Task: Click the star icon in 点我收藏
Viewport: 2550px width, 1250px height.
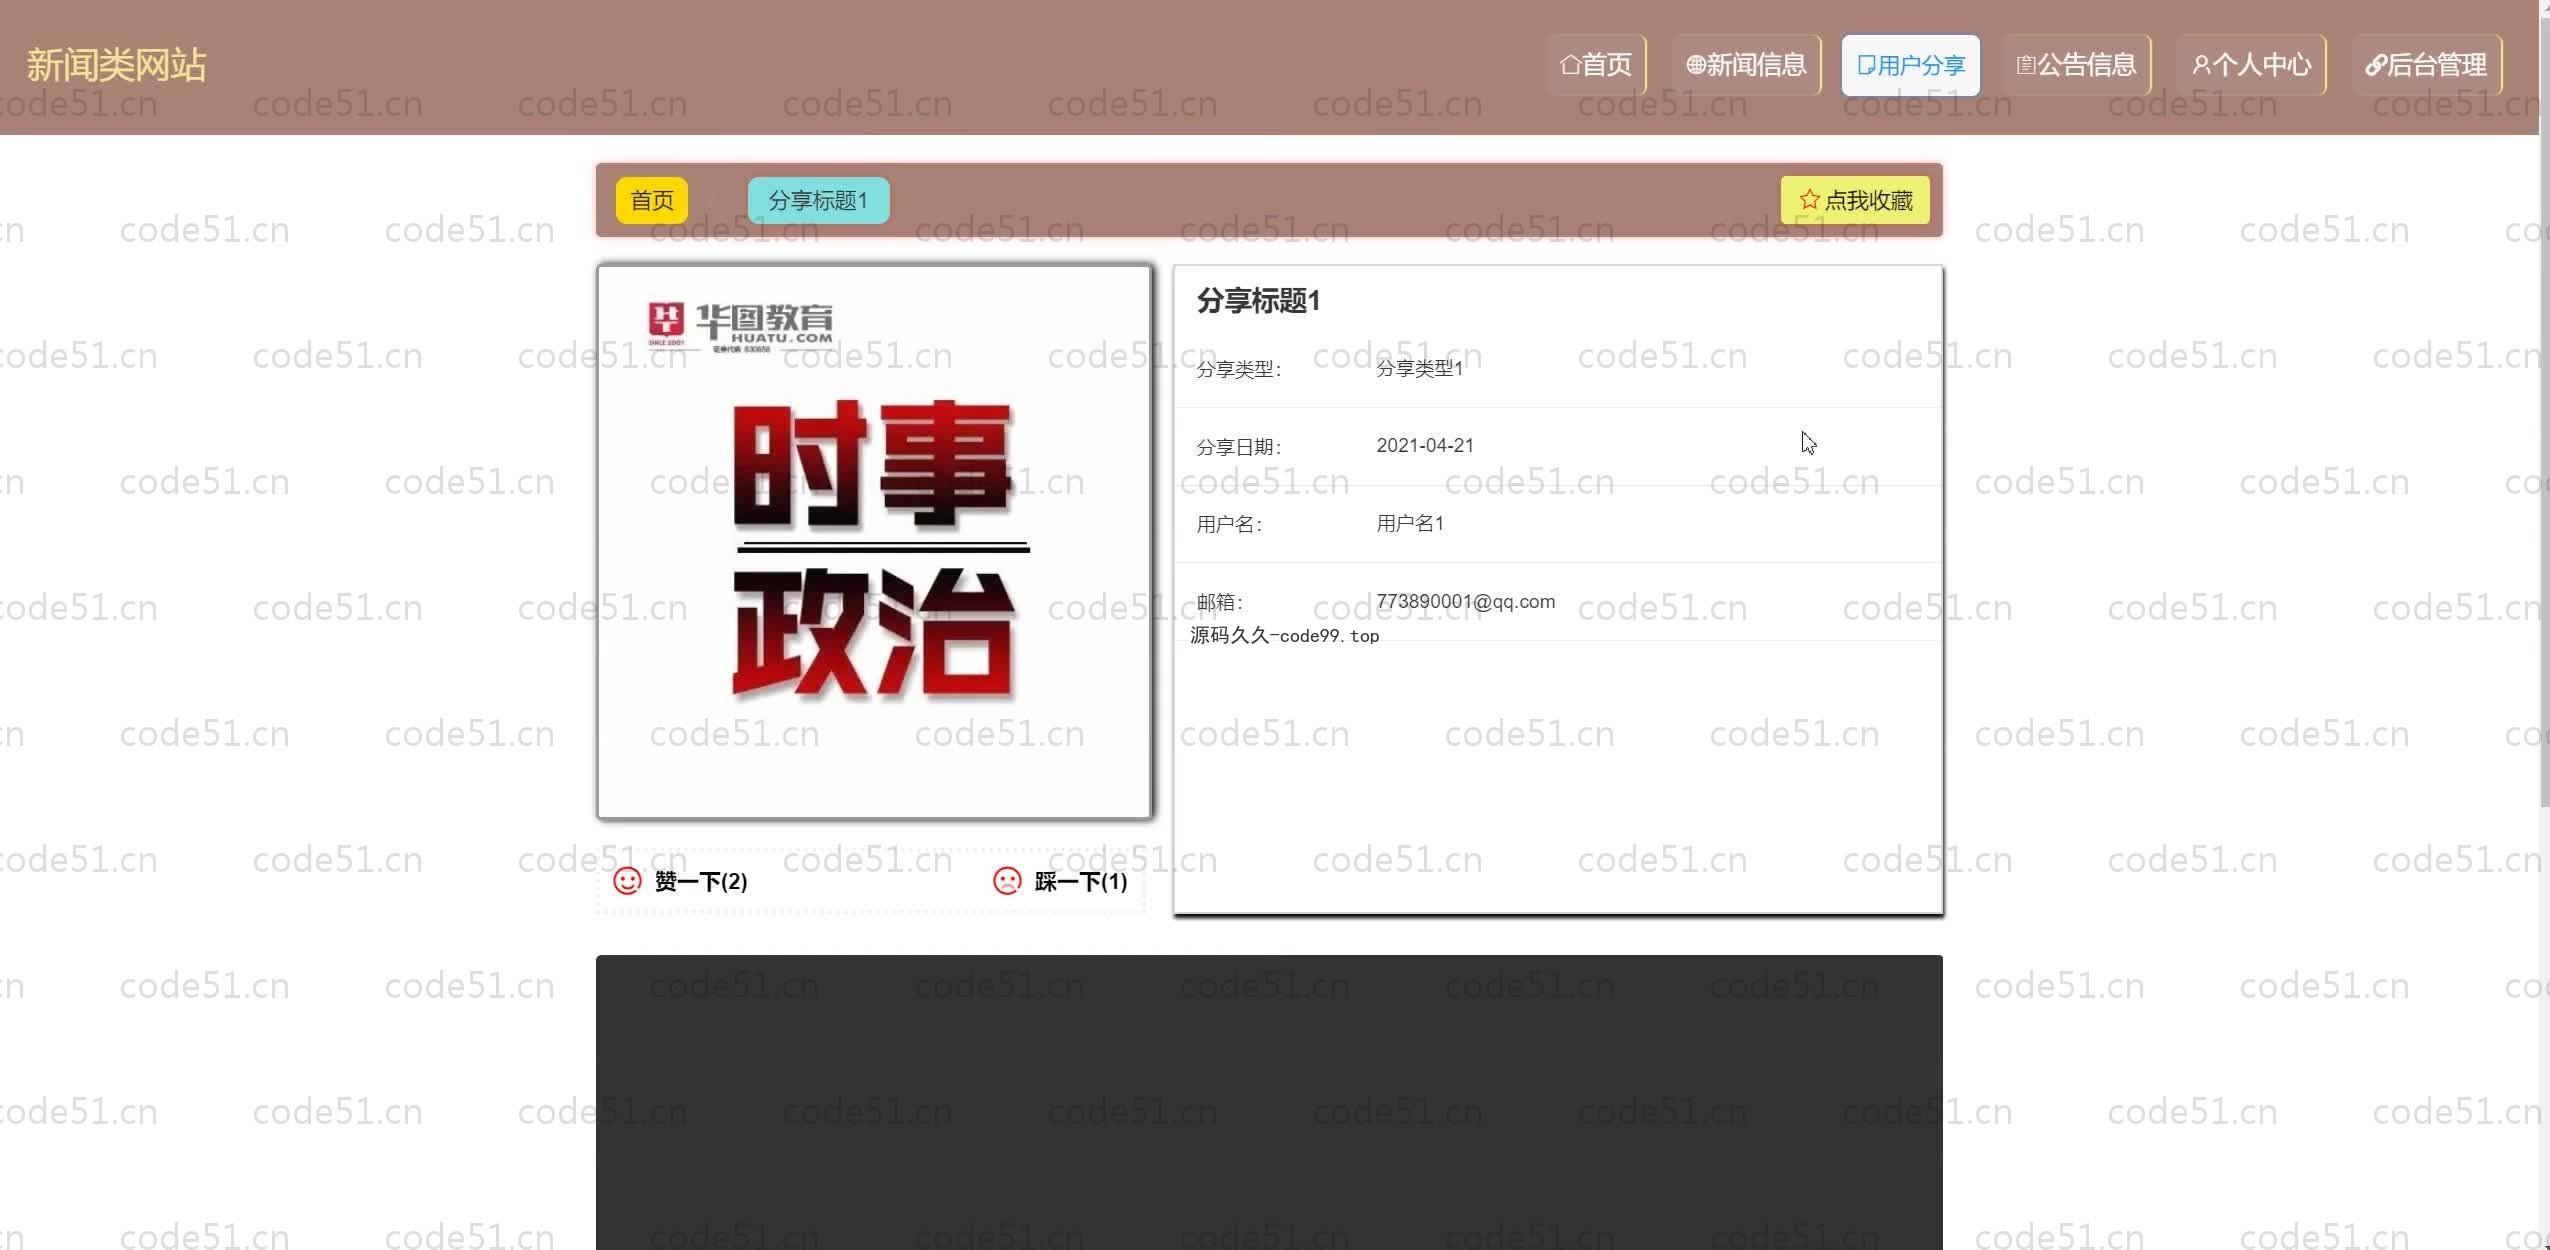Action: pos(1809,200)
